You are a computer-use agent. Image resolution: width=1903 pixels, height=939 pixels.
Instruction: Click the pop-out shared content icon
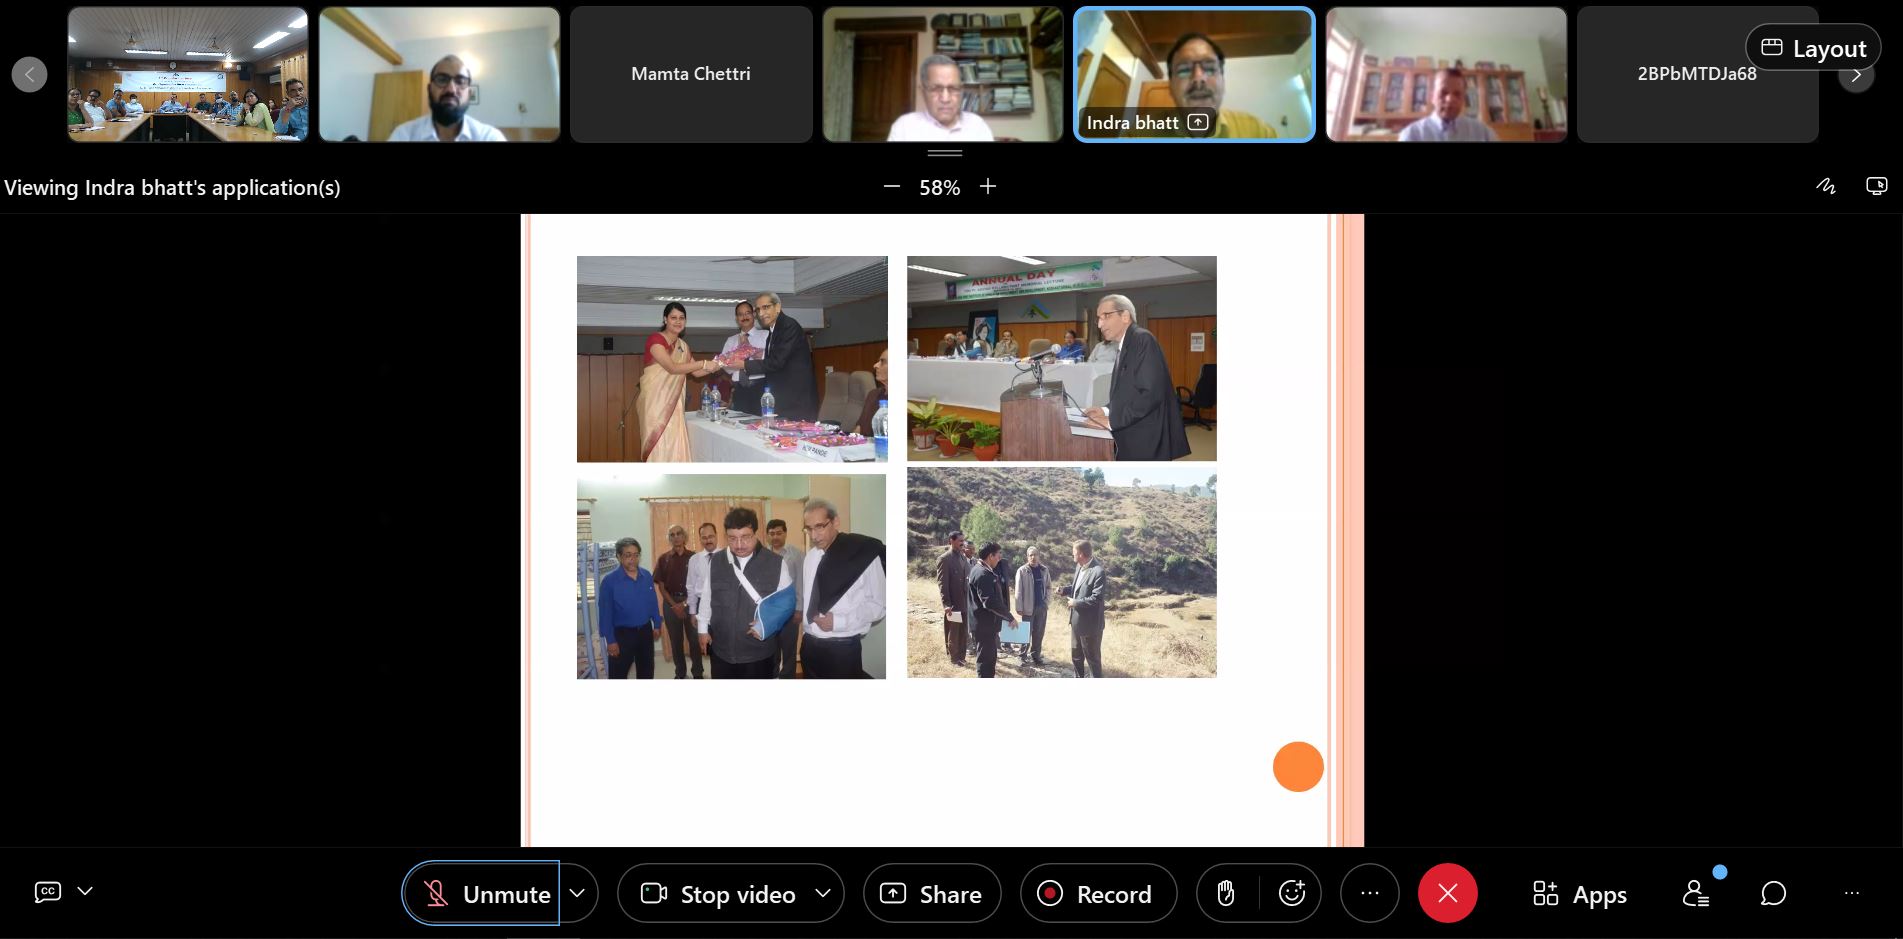point(1876,187)
